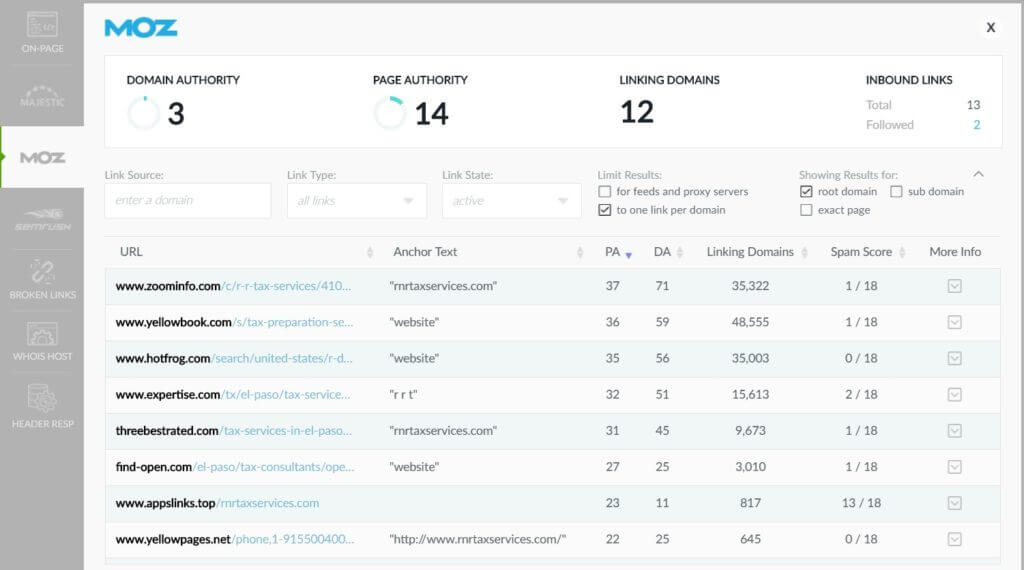Sort by Spam Score column arrows
This screenshot has width=1024, height=570.
pos(902,253)
